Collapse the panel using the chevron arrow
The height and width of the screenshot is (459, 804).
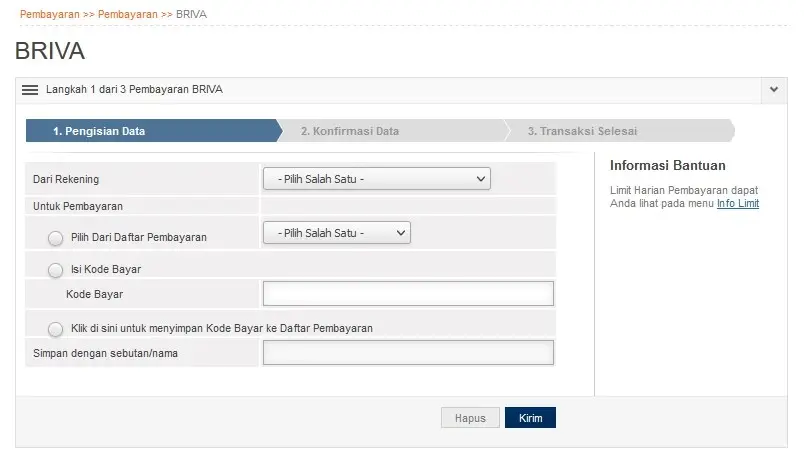[x=774, y=89]
